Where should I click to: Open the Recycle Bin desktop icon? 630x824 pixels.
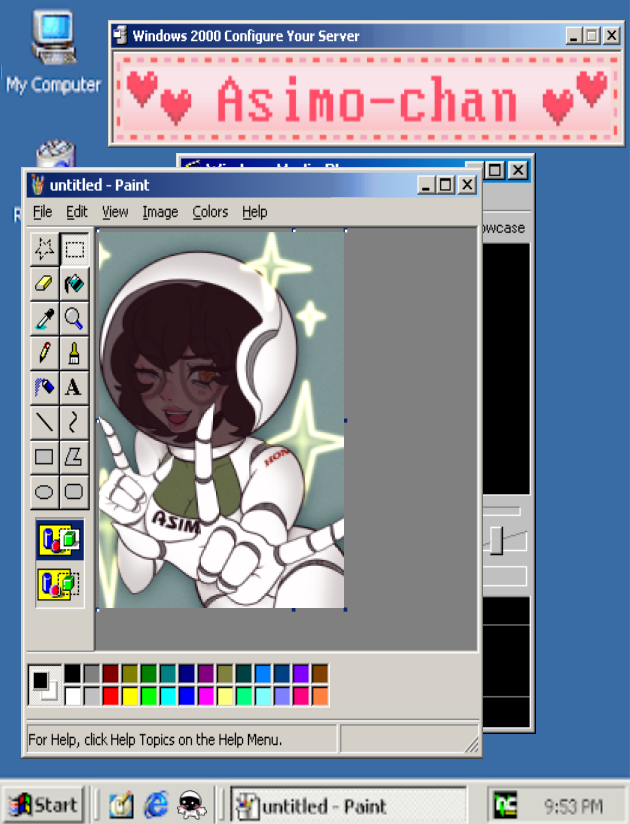56,153
